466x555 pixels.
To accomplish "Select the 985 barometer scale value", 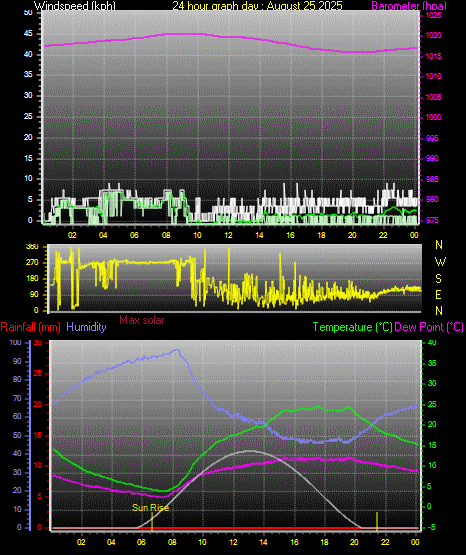I will point(432,179).
